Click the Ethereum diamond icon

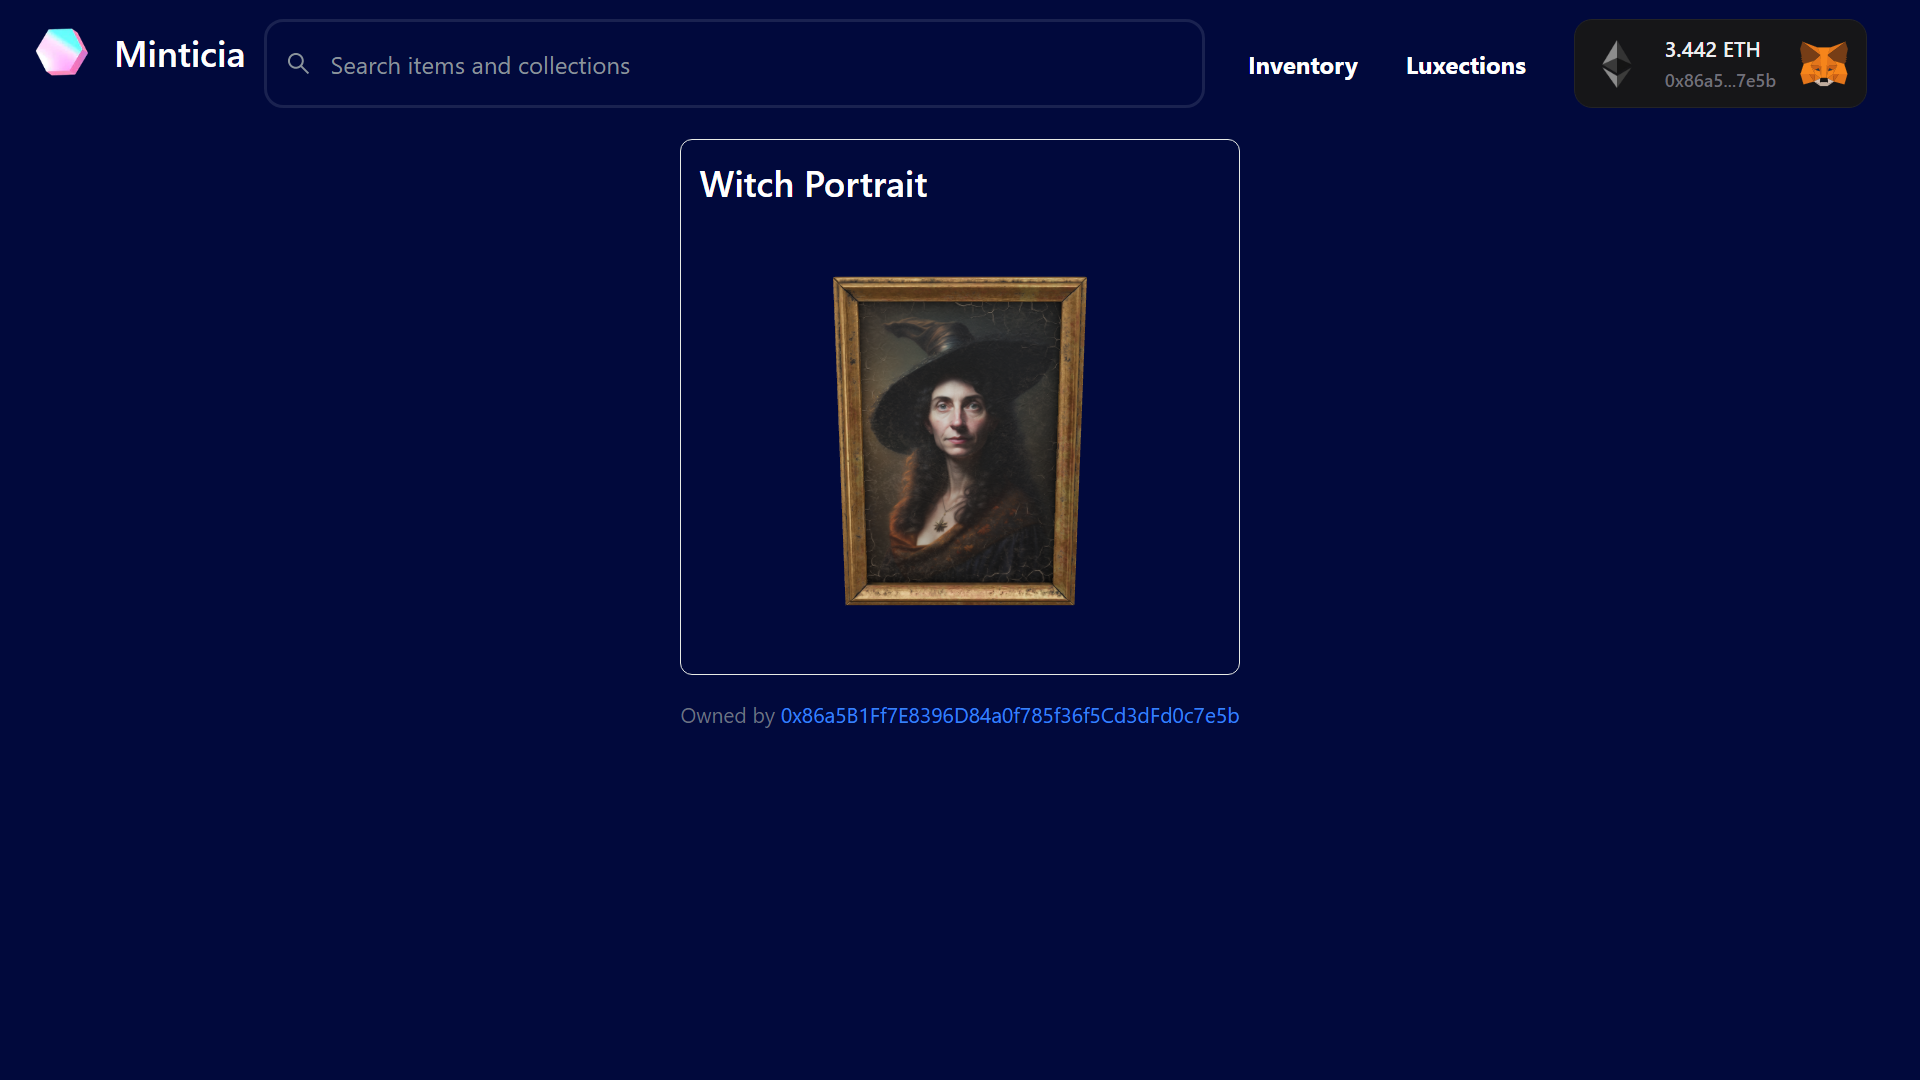click(x=1616, y=64)
